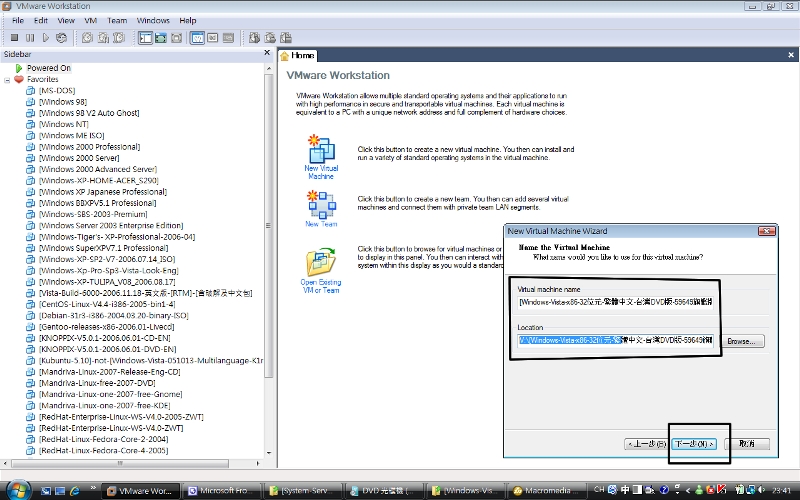Viewport: 800px width, 500px height.
Task: Click the sidebar horizontal scroll right arrow
Action: pos(258,463)
